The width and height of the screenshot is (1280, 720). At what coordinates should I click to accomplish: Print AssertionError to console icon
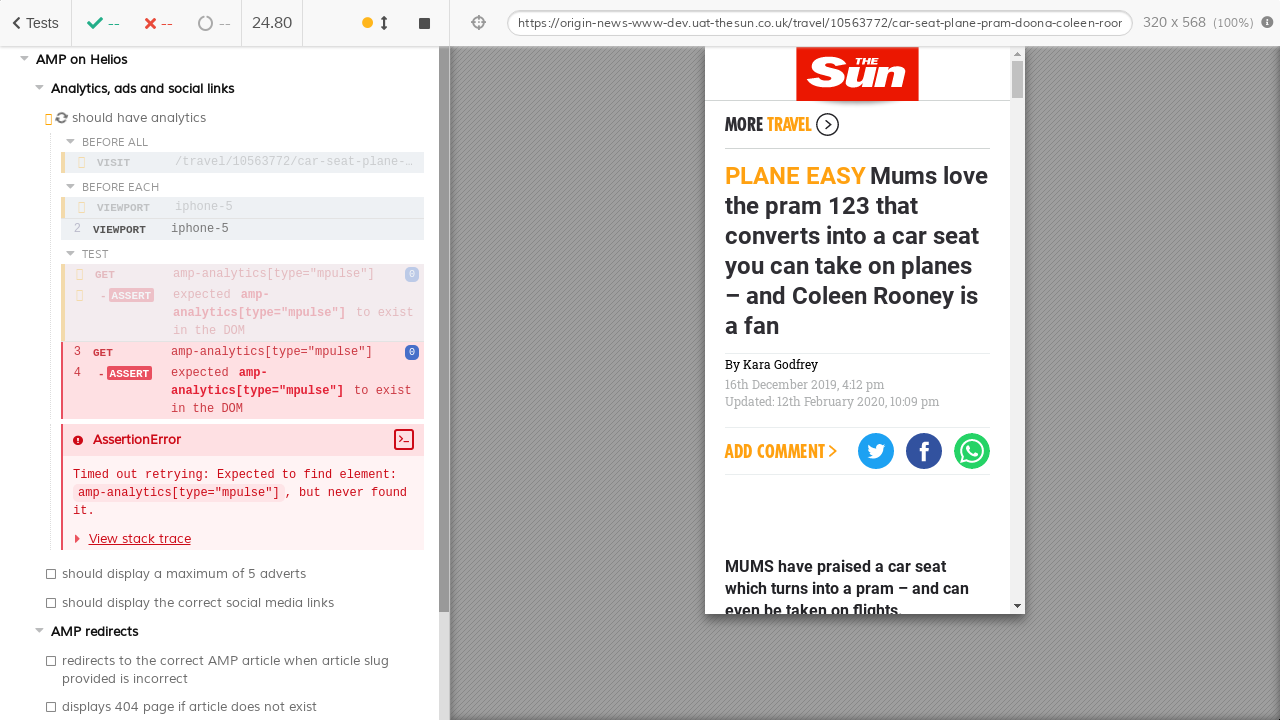point(404,440)
